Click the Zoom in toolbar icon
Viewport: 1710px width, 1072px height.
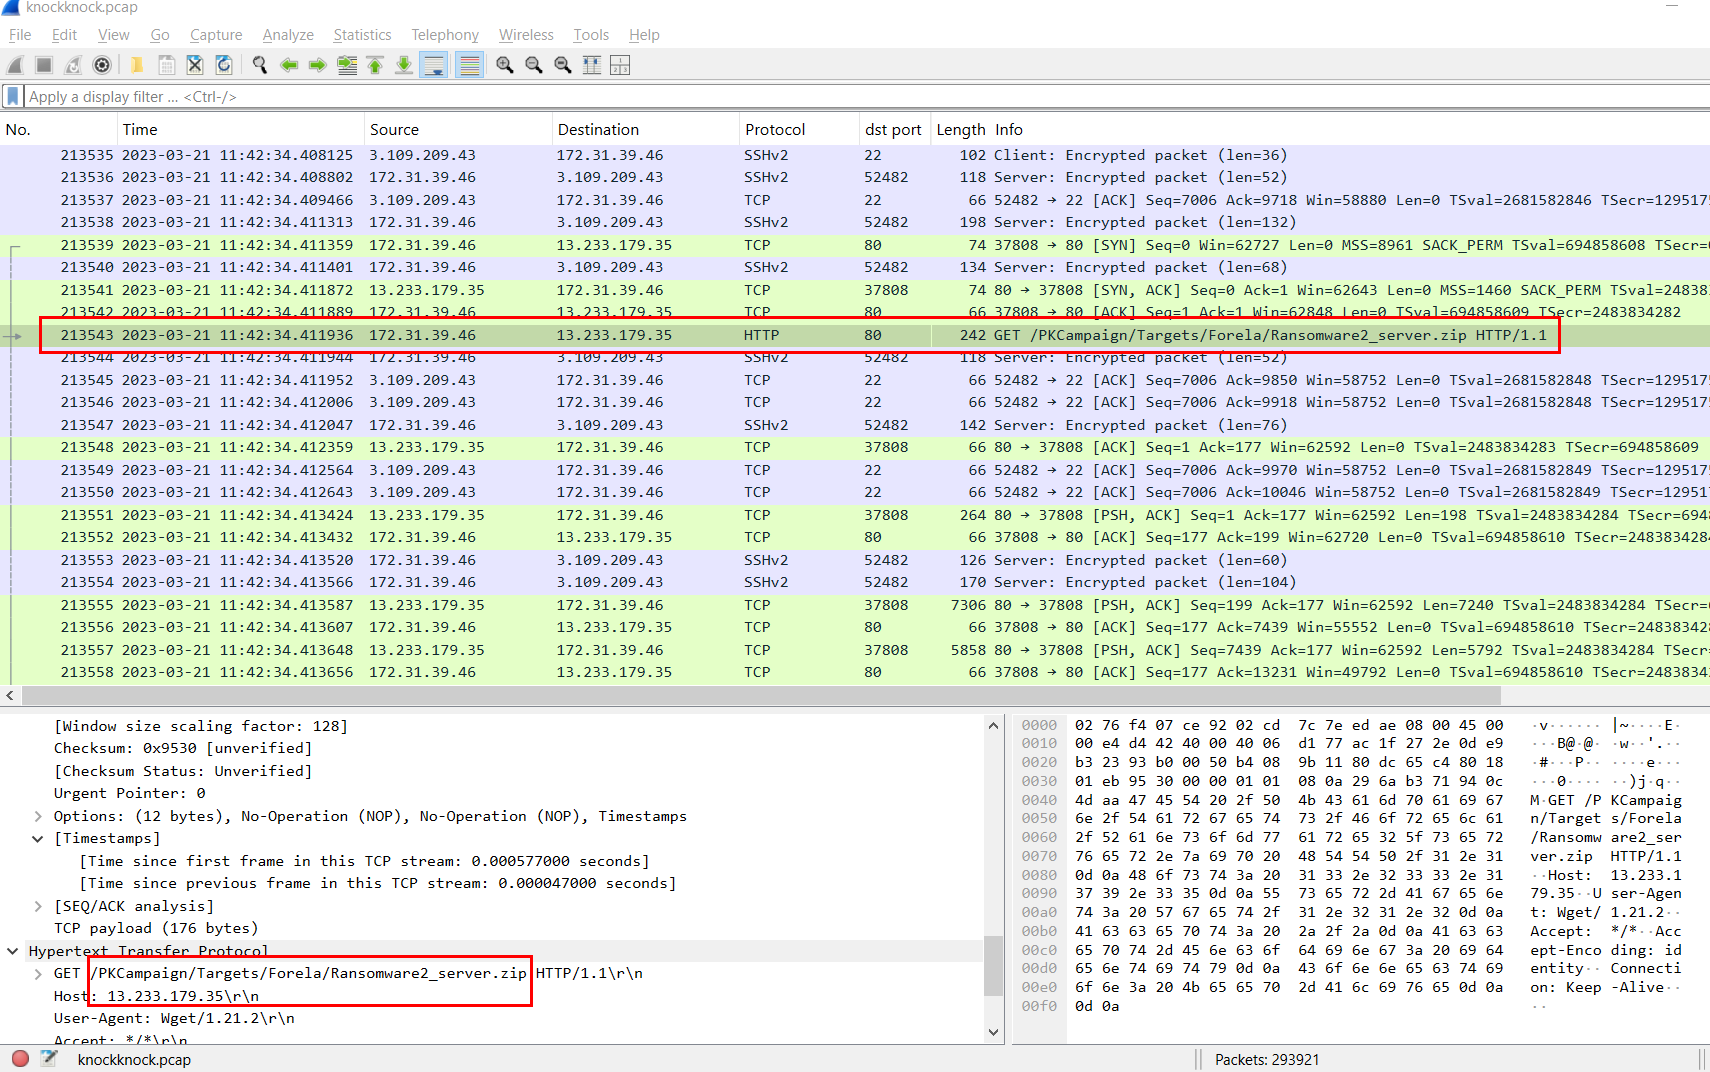pos(505,65)
